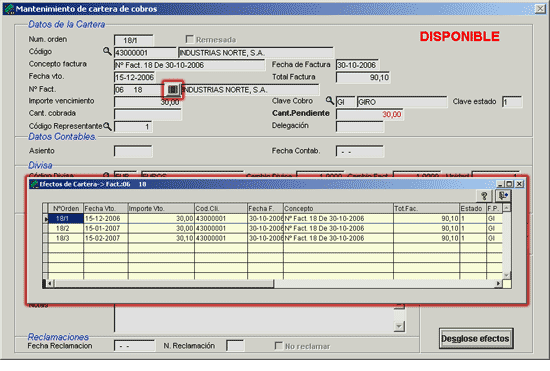The width and height of the screenshot is (550, 371).
Task: Click the barcode icon next to Nº Fact.
Action: tap(172, 90)
